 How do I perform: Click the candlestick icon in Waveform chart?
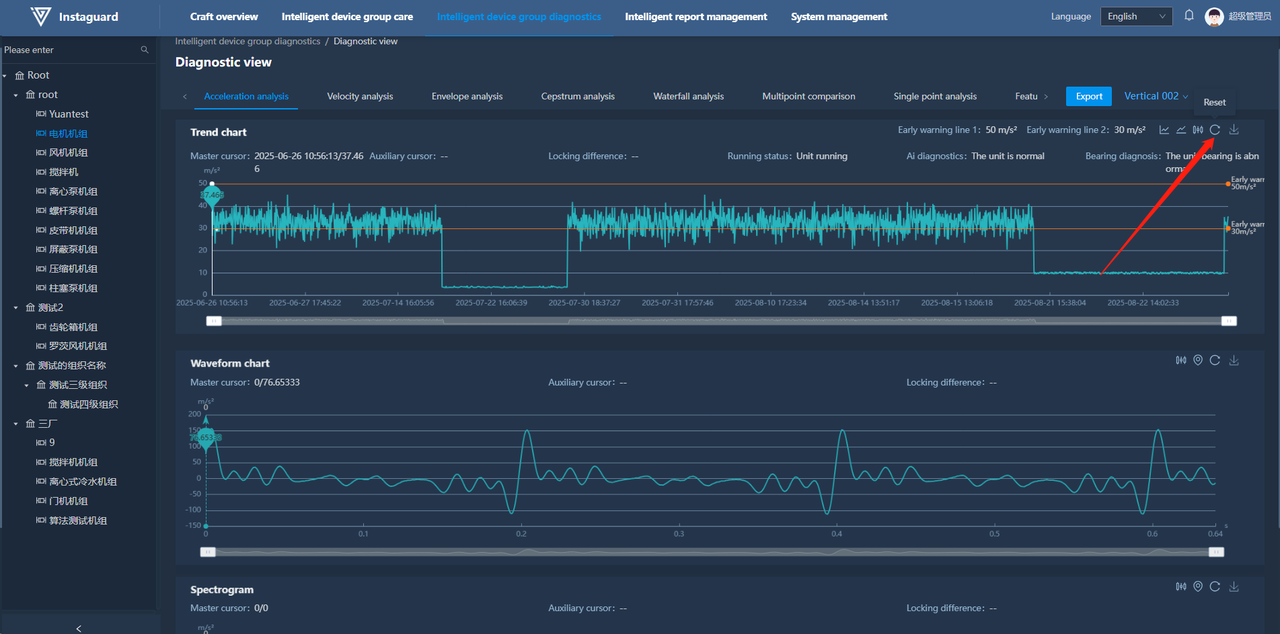coord(1181,361)
